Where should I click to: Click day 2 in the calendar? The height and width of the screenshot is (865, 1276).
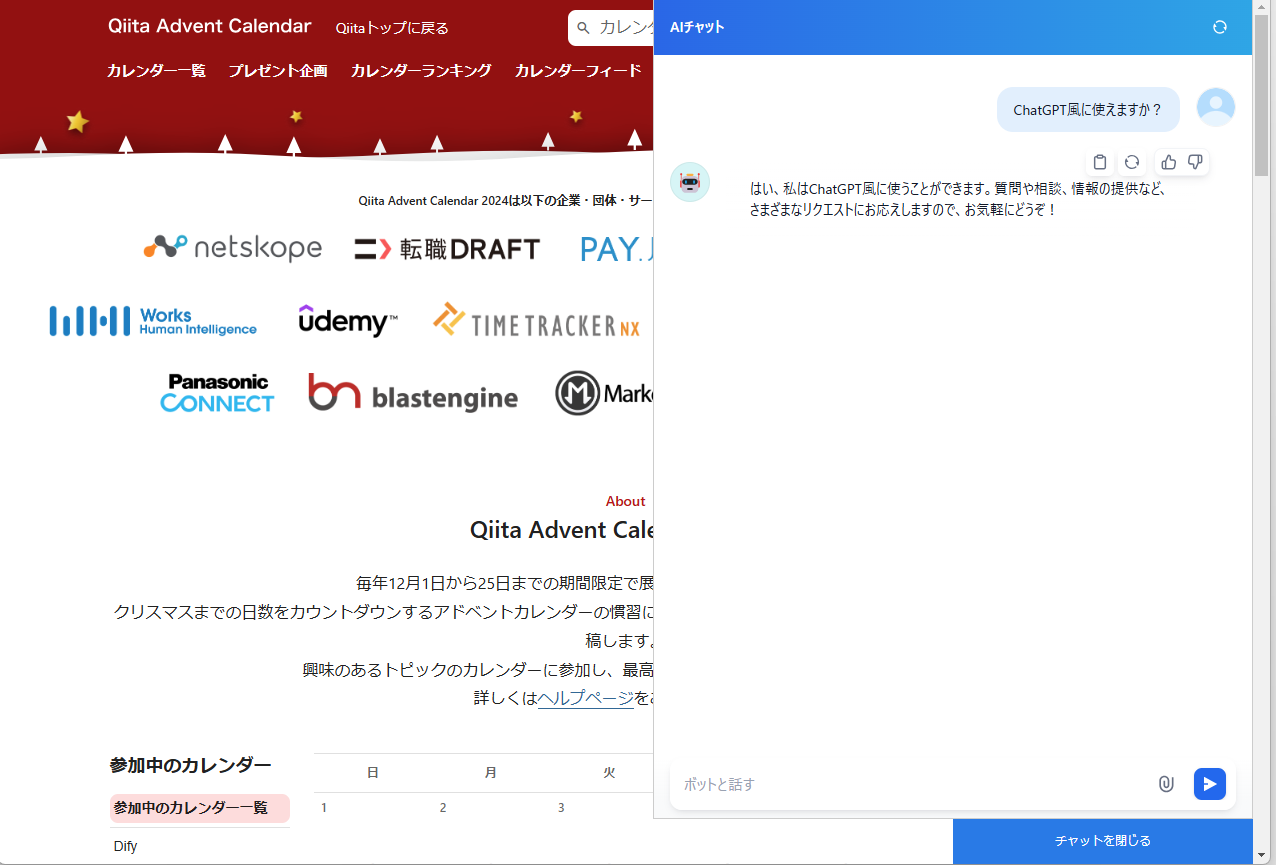[x=443, y=808]
